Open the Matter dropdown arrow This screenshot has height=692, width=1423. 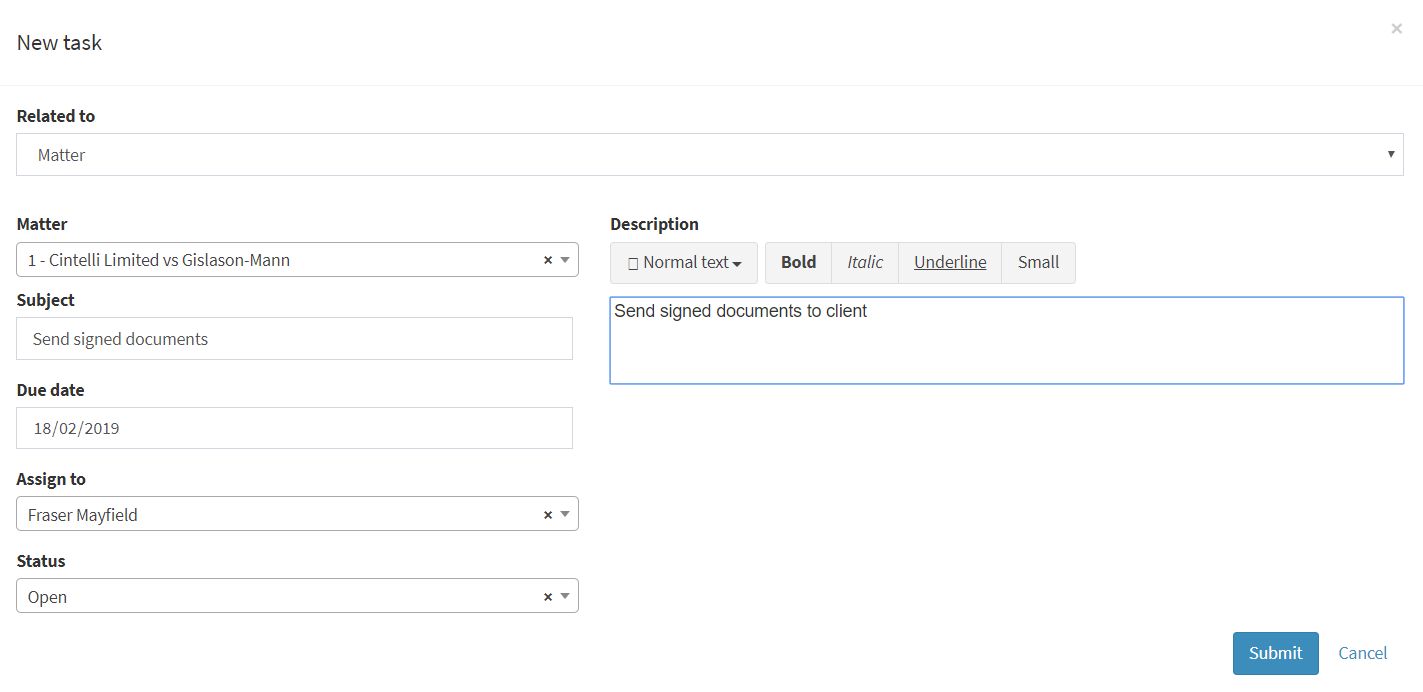[x=565, y=260]
